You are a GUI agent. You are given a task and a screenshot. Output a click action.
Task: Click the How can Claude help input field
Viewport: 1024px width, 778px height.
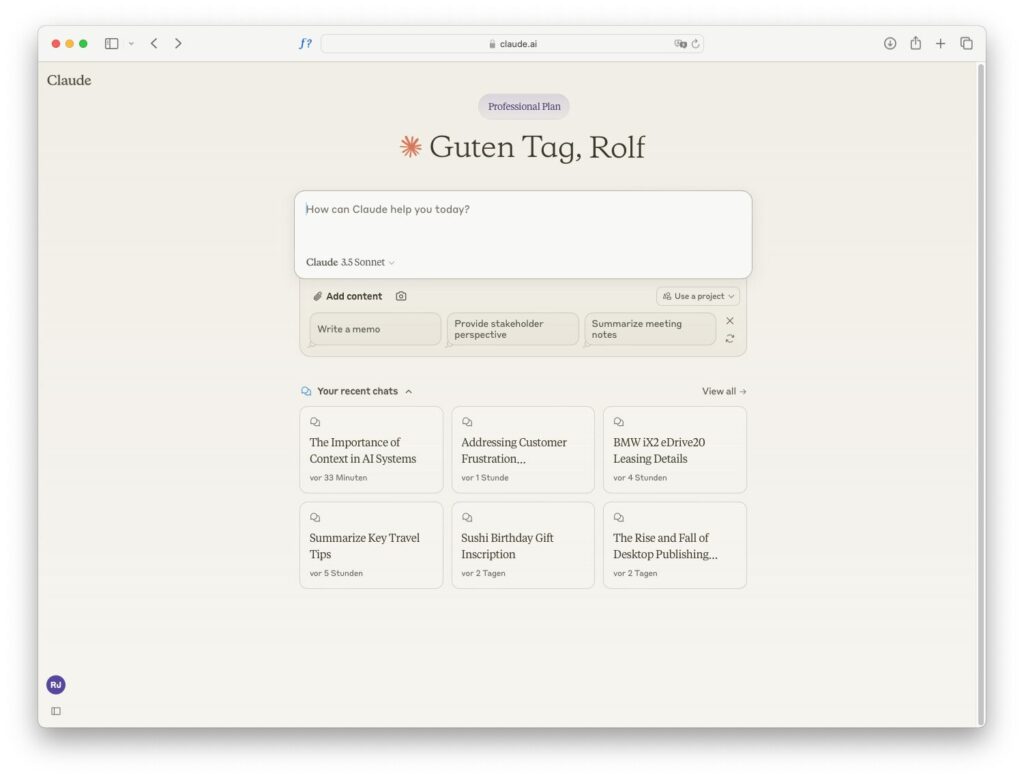523,222
